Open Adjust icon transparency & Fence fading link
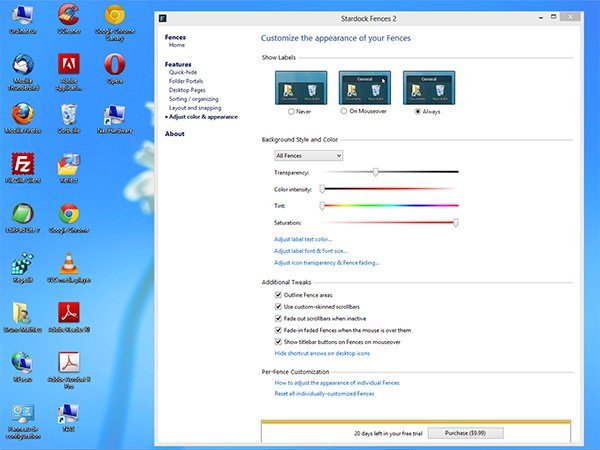The image size is (600, 450). point(326,263)
